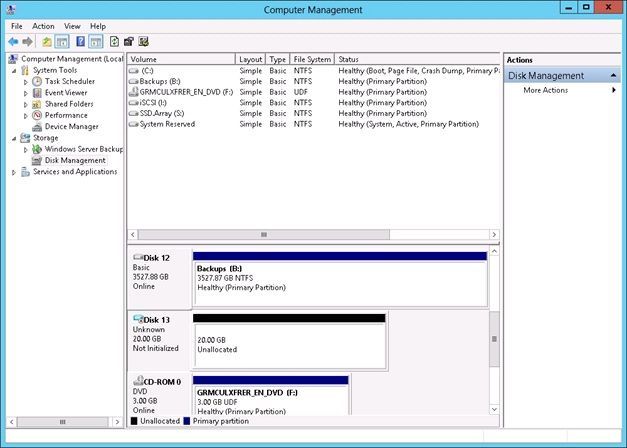Click the black Unallocated legend swatch
627x448 pixels.
(x=134, y=421)
